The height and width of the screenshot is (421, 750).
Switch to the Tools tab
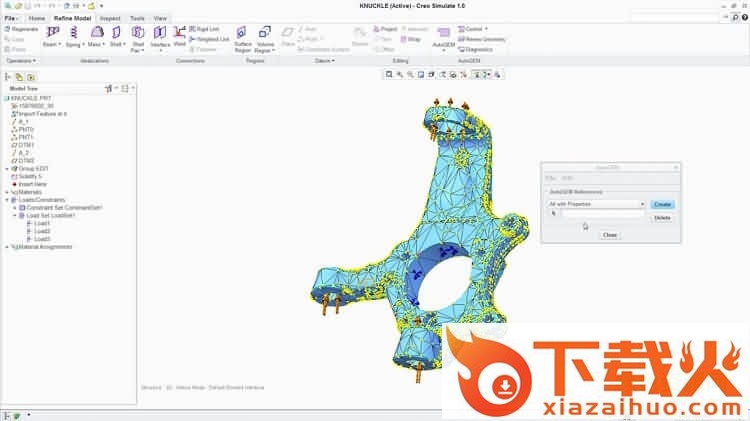tap(137, 18)
